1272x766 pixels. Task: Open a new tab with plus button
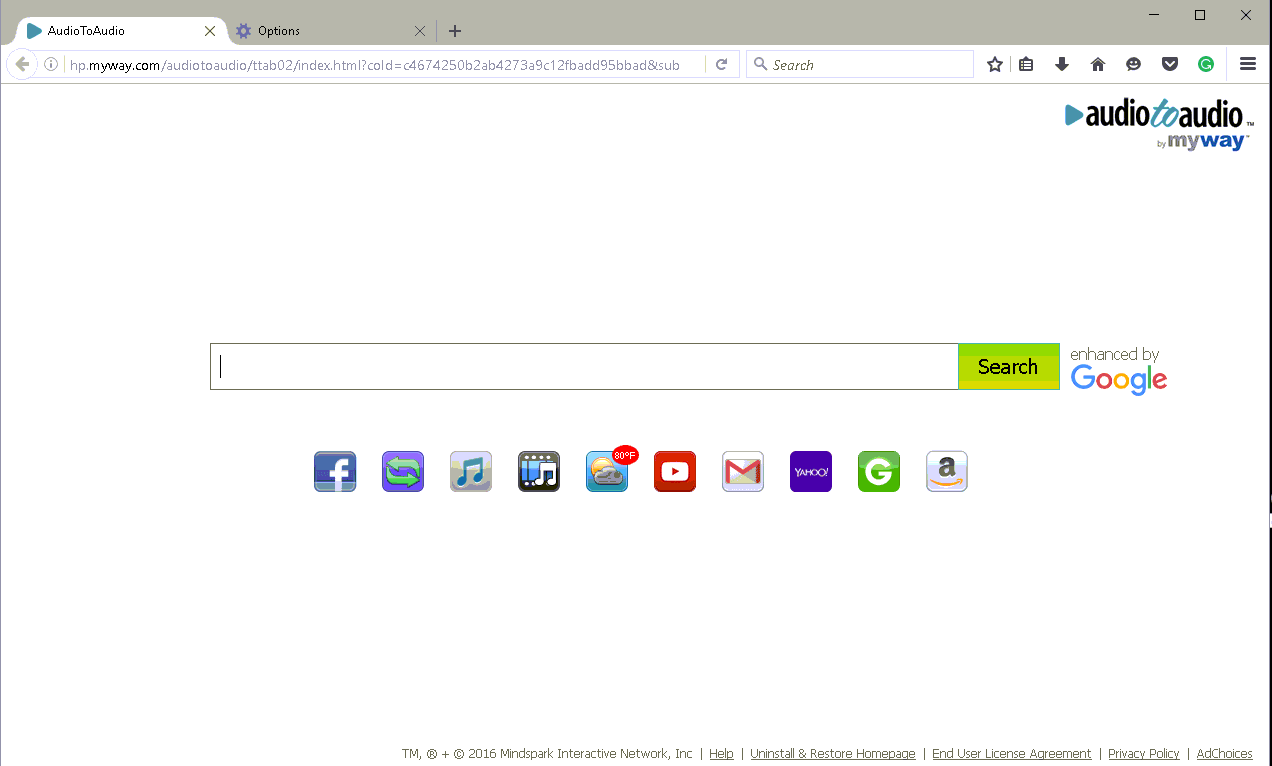tap(455, 31)
